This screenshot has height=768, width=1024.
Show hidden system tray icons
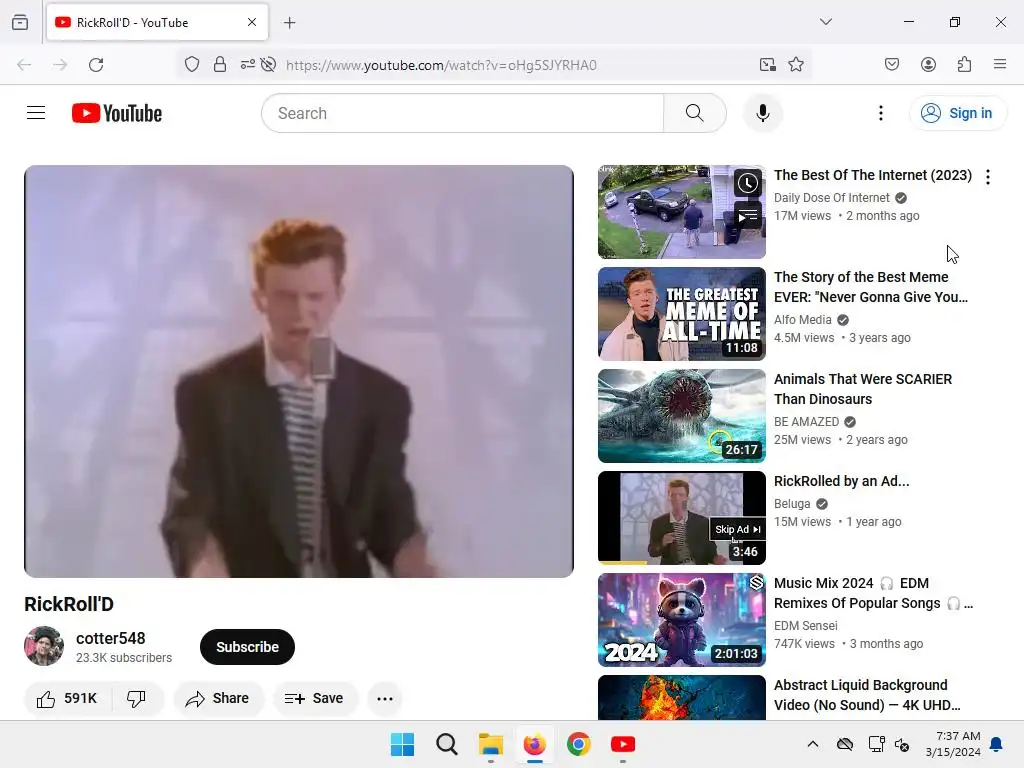pos(812,744)
